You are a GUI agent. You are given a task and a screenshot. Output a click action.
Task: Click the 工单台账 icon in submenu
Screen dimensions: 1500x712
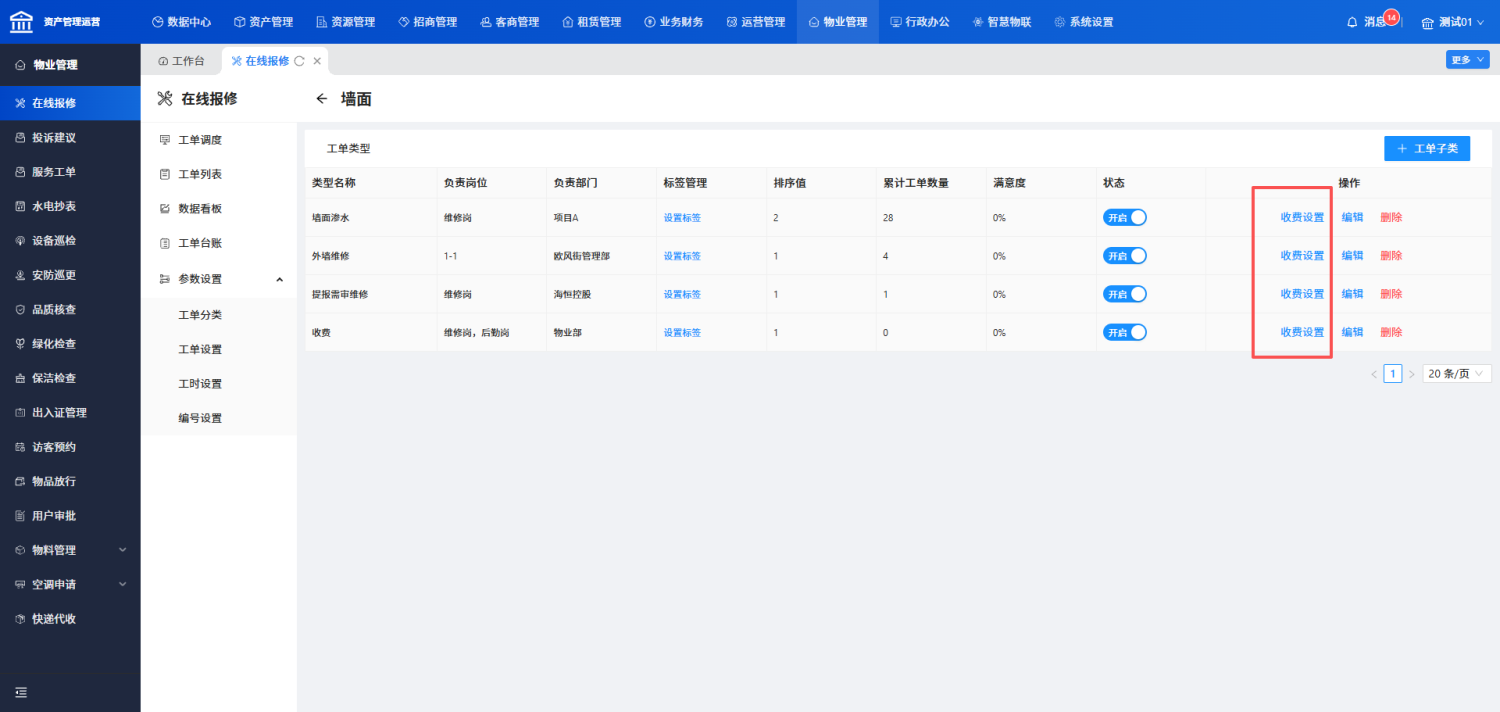pos(165,243)
